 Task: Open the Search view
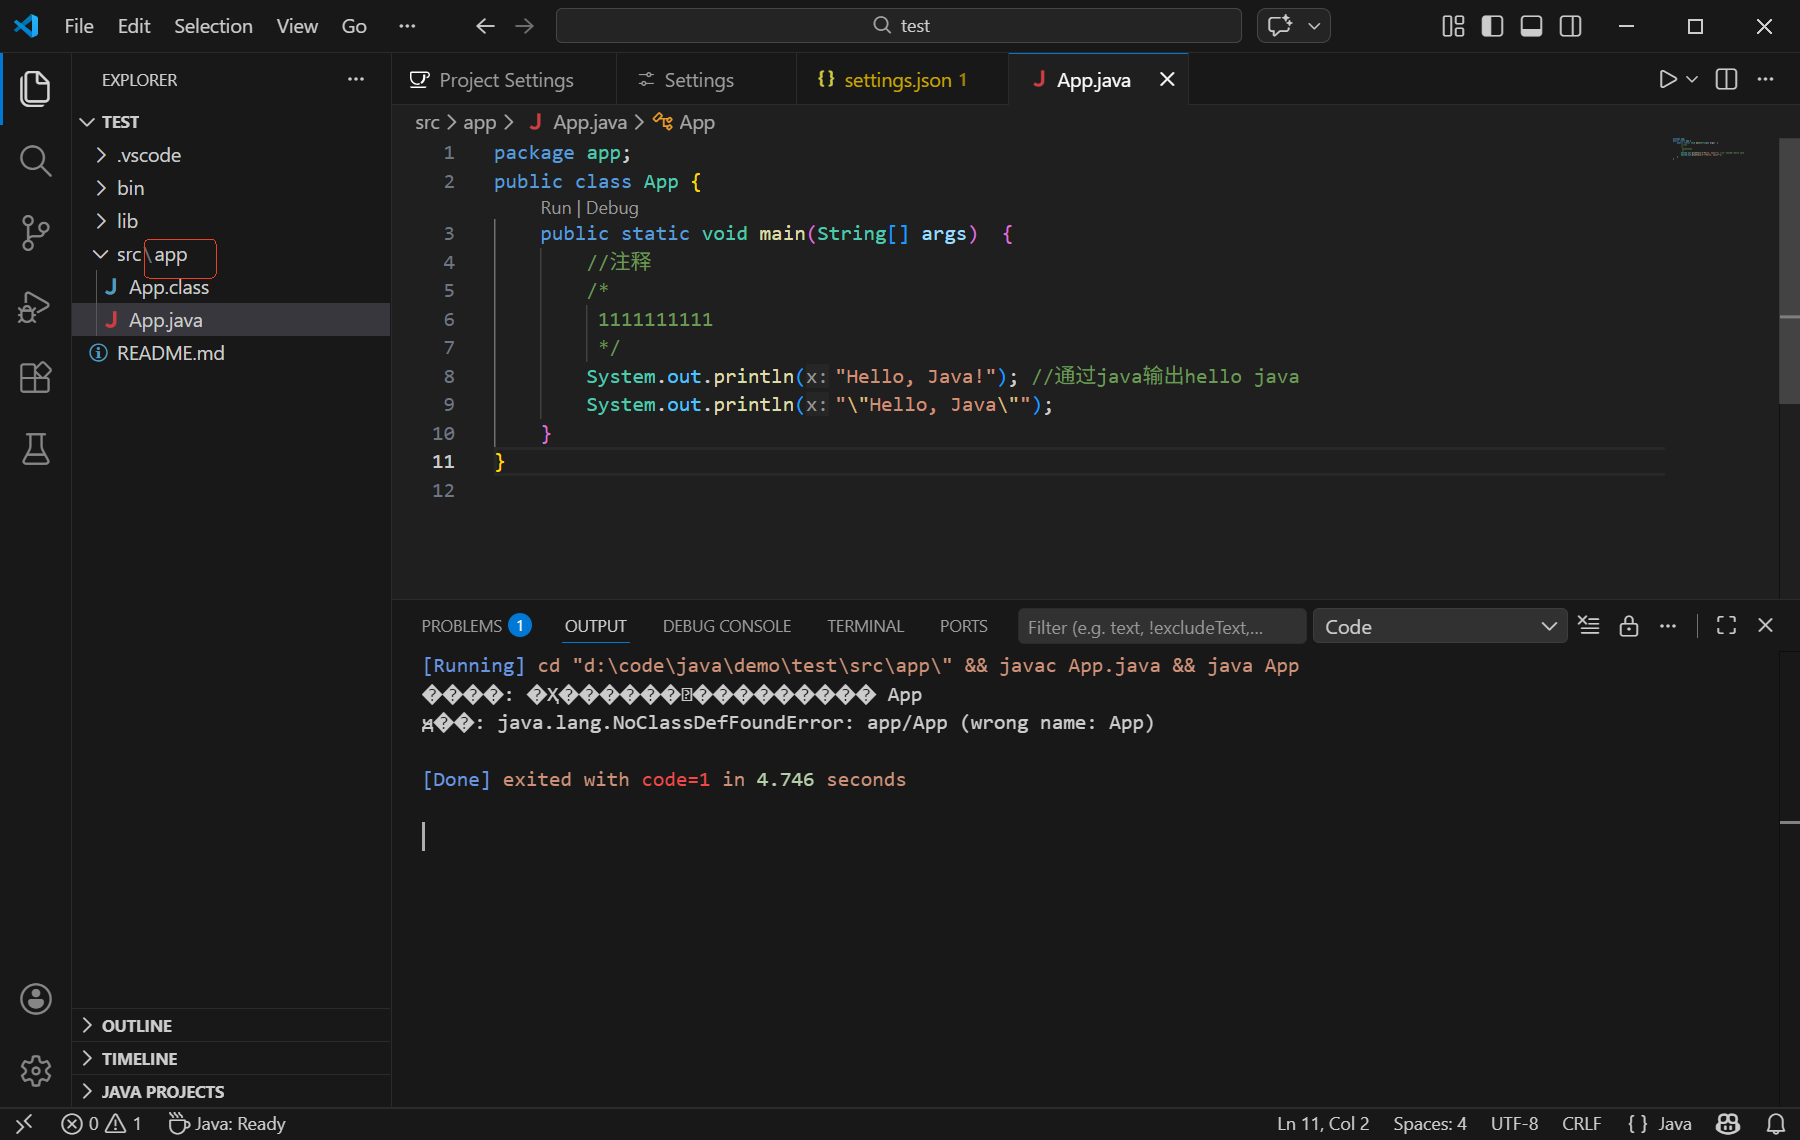(x=36, y=161)
